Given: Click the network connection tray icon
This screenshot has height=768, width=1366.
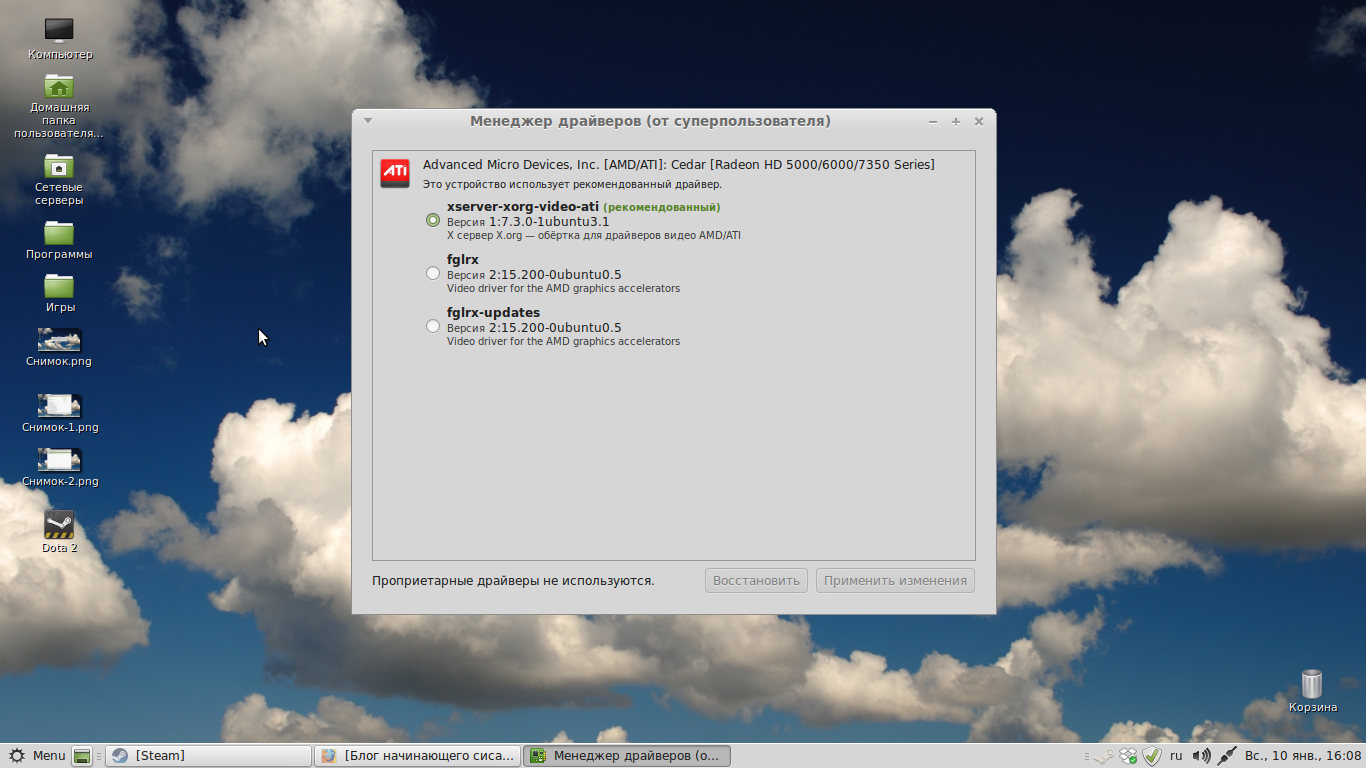Looking at the screenshot, I should 1227,756.
